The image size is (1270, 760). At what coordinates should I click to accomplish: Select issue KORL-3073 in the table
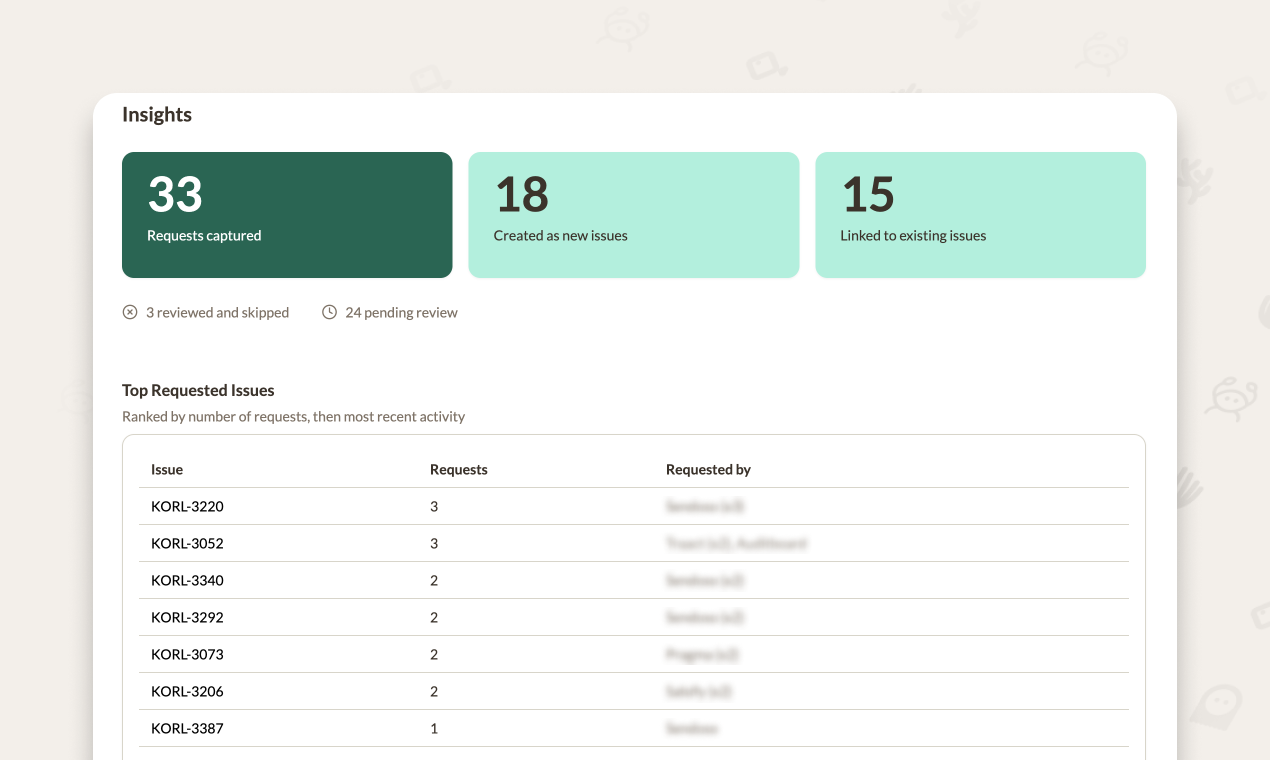click(187, 654)
